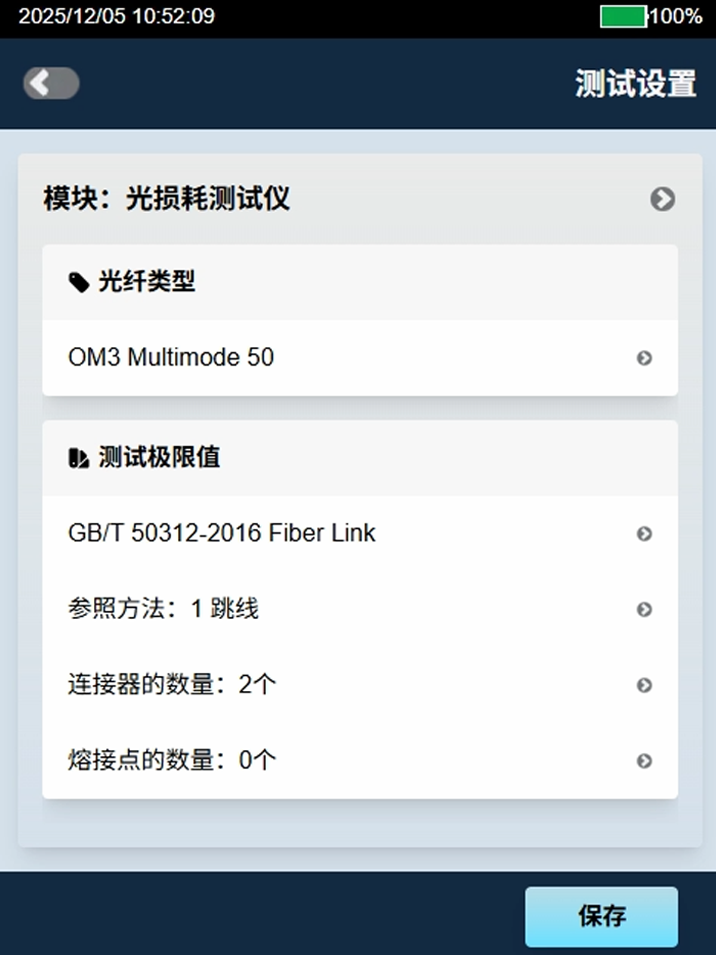The image size is (716, 955).
Task: Click the arrow on 连接器的数量 row
Action: (644, 685)
